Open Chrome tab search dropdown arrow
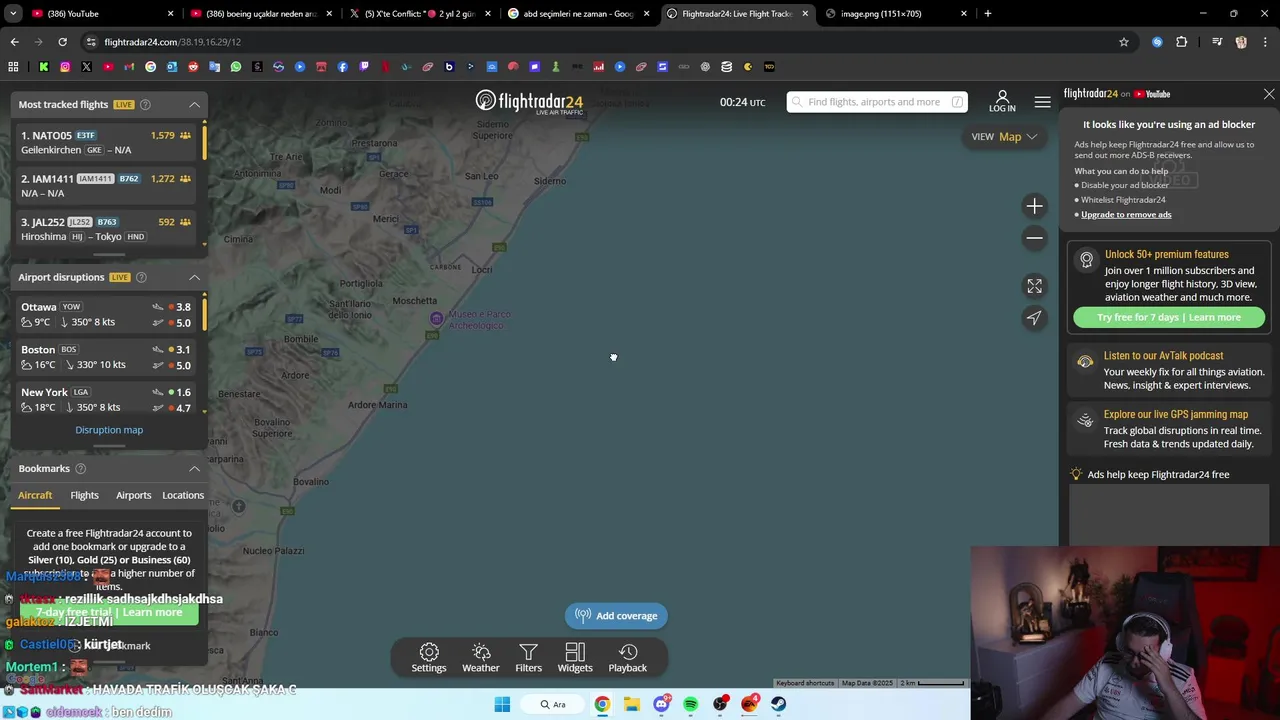 tap(14, 14)
